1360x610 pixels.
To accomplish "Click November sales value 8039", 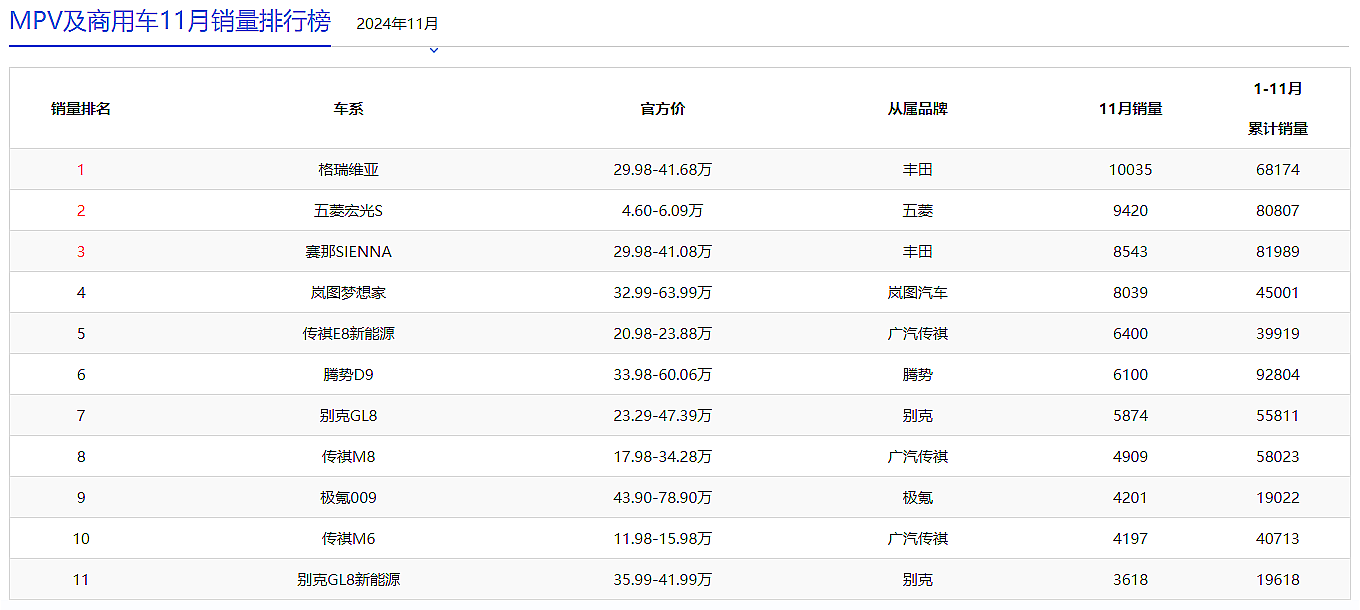I will 1131,293.
